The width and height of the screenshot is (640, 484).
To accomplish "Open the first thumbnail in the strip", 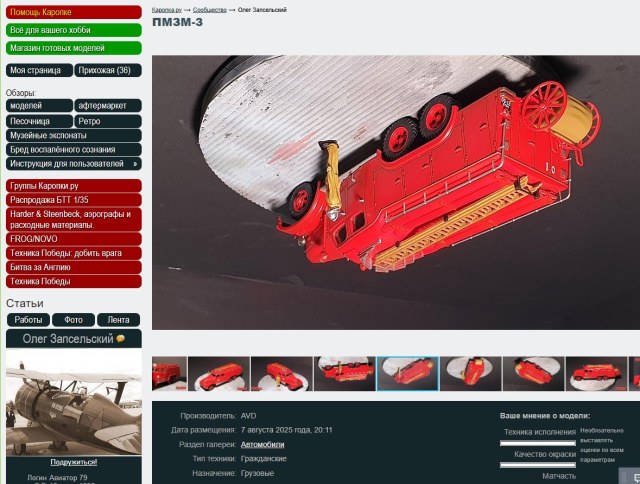I will 169,374.
